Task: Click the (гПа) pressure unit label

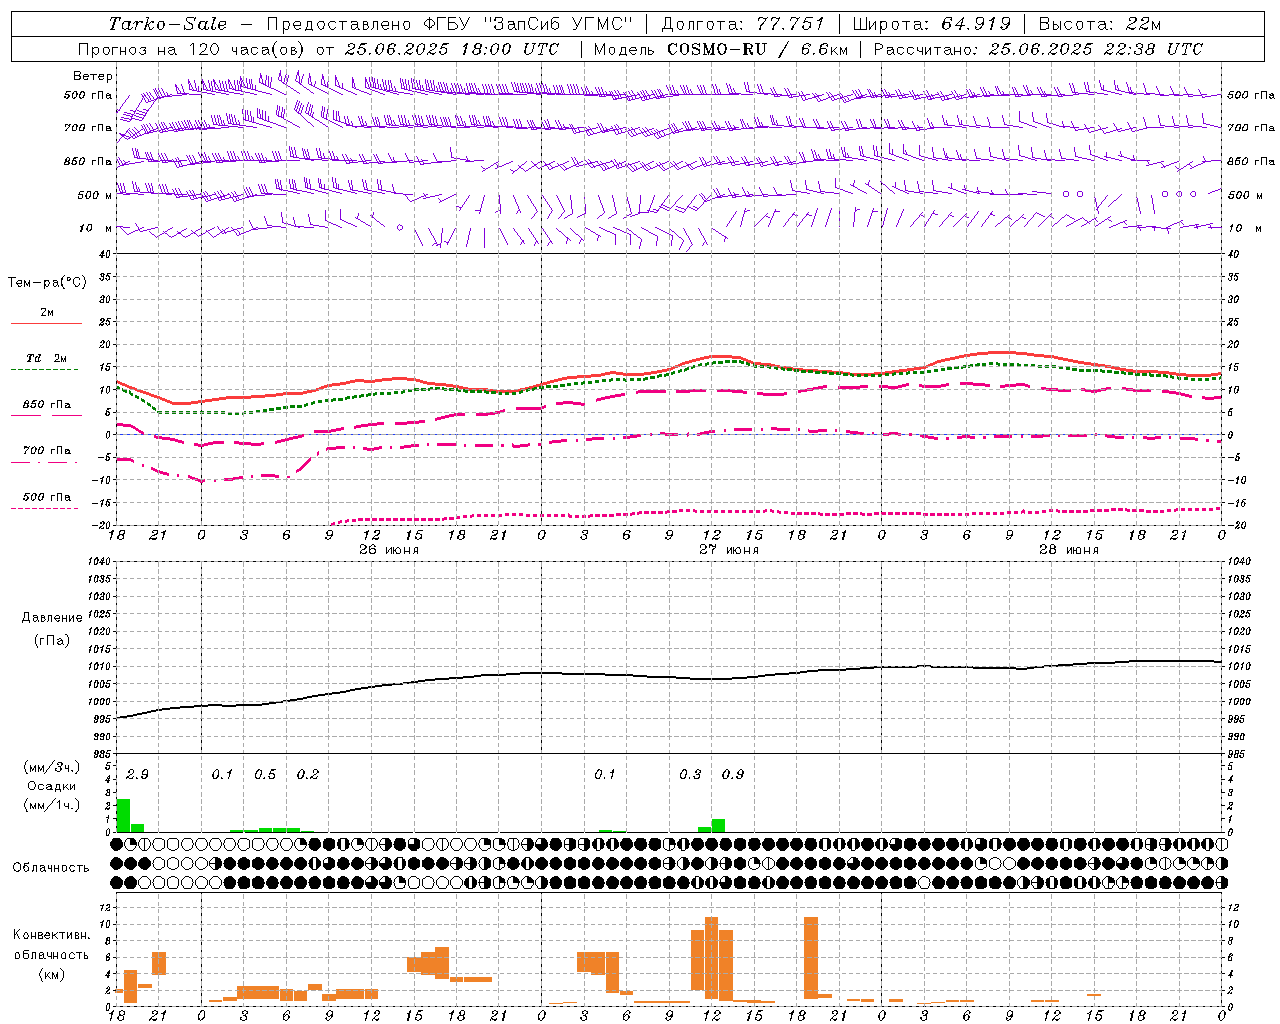Action: 52,641
